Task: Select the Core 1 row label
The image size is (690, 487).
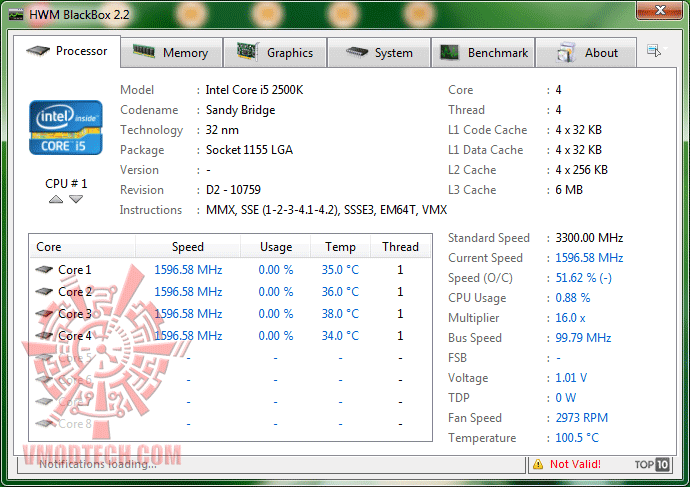Action: pos(75,270)
